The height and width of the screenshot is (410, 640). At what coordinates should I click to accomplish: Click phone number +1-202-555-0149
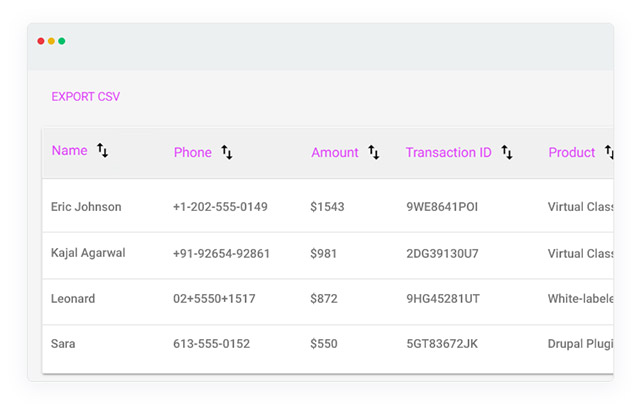pos(220,207)
